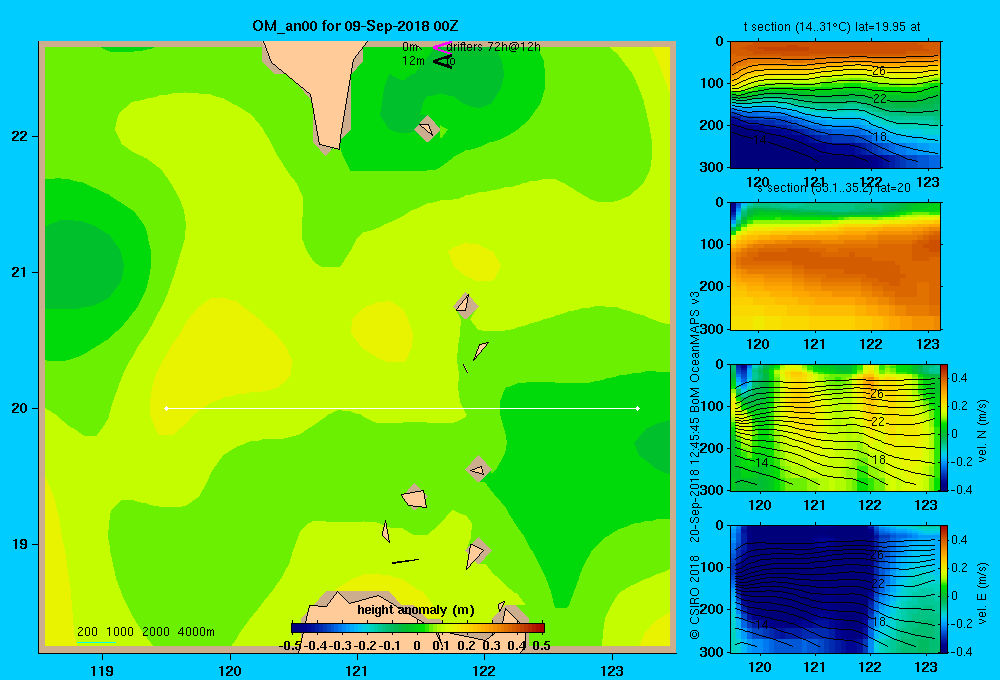Open the northward velocity section plot
The width and height of the screenshot is (1000, 680).
835,427
